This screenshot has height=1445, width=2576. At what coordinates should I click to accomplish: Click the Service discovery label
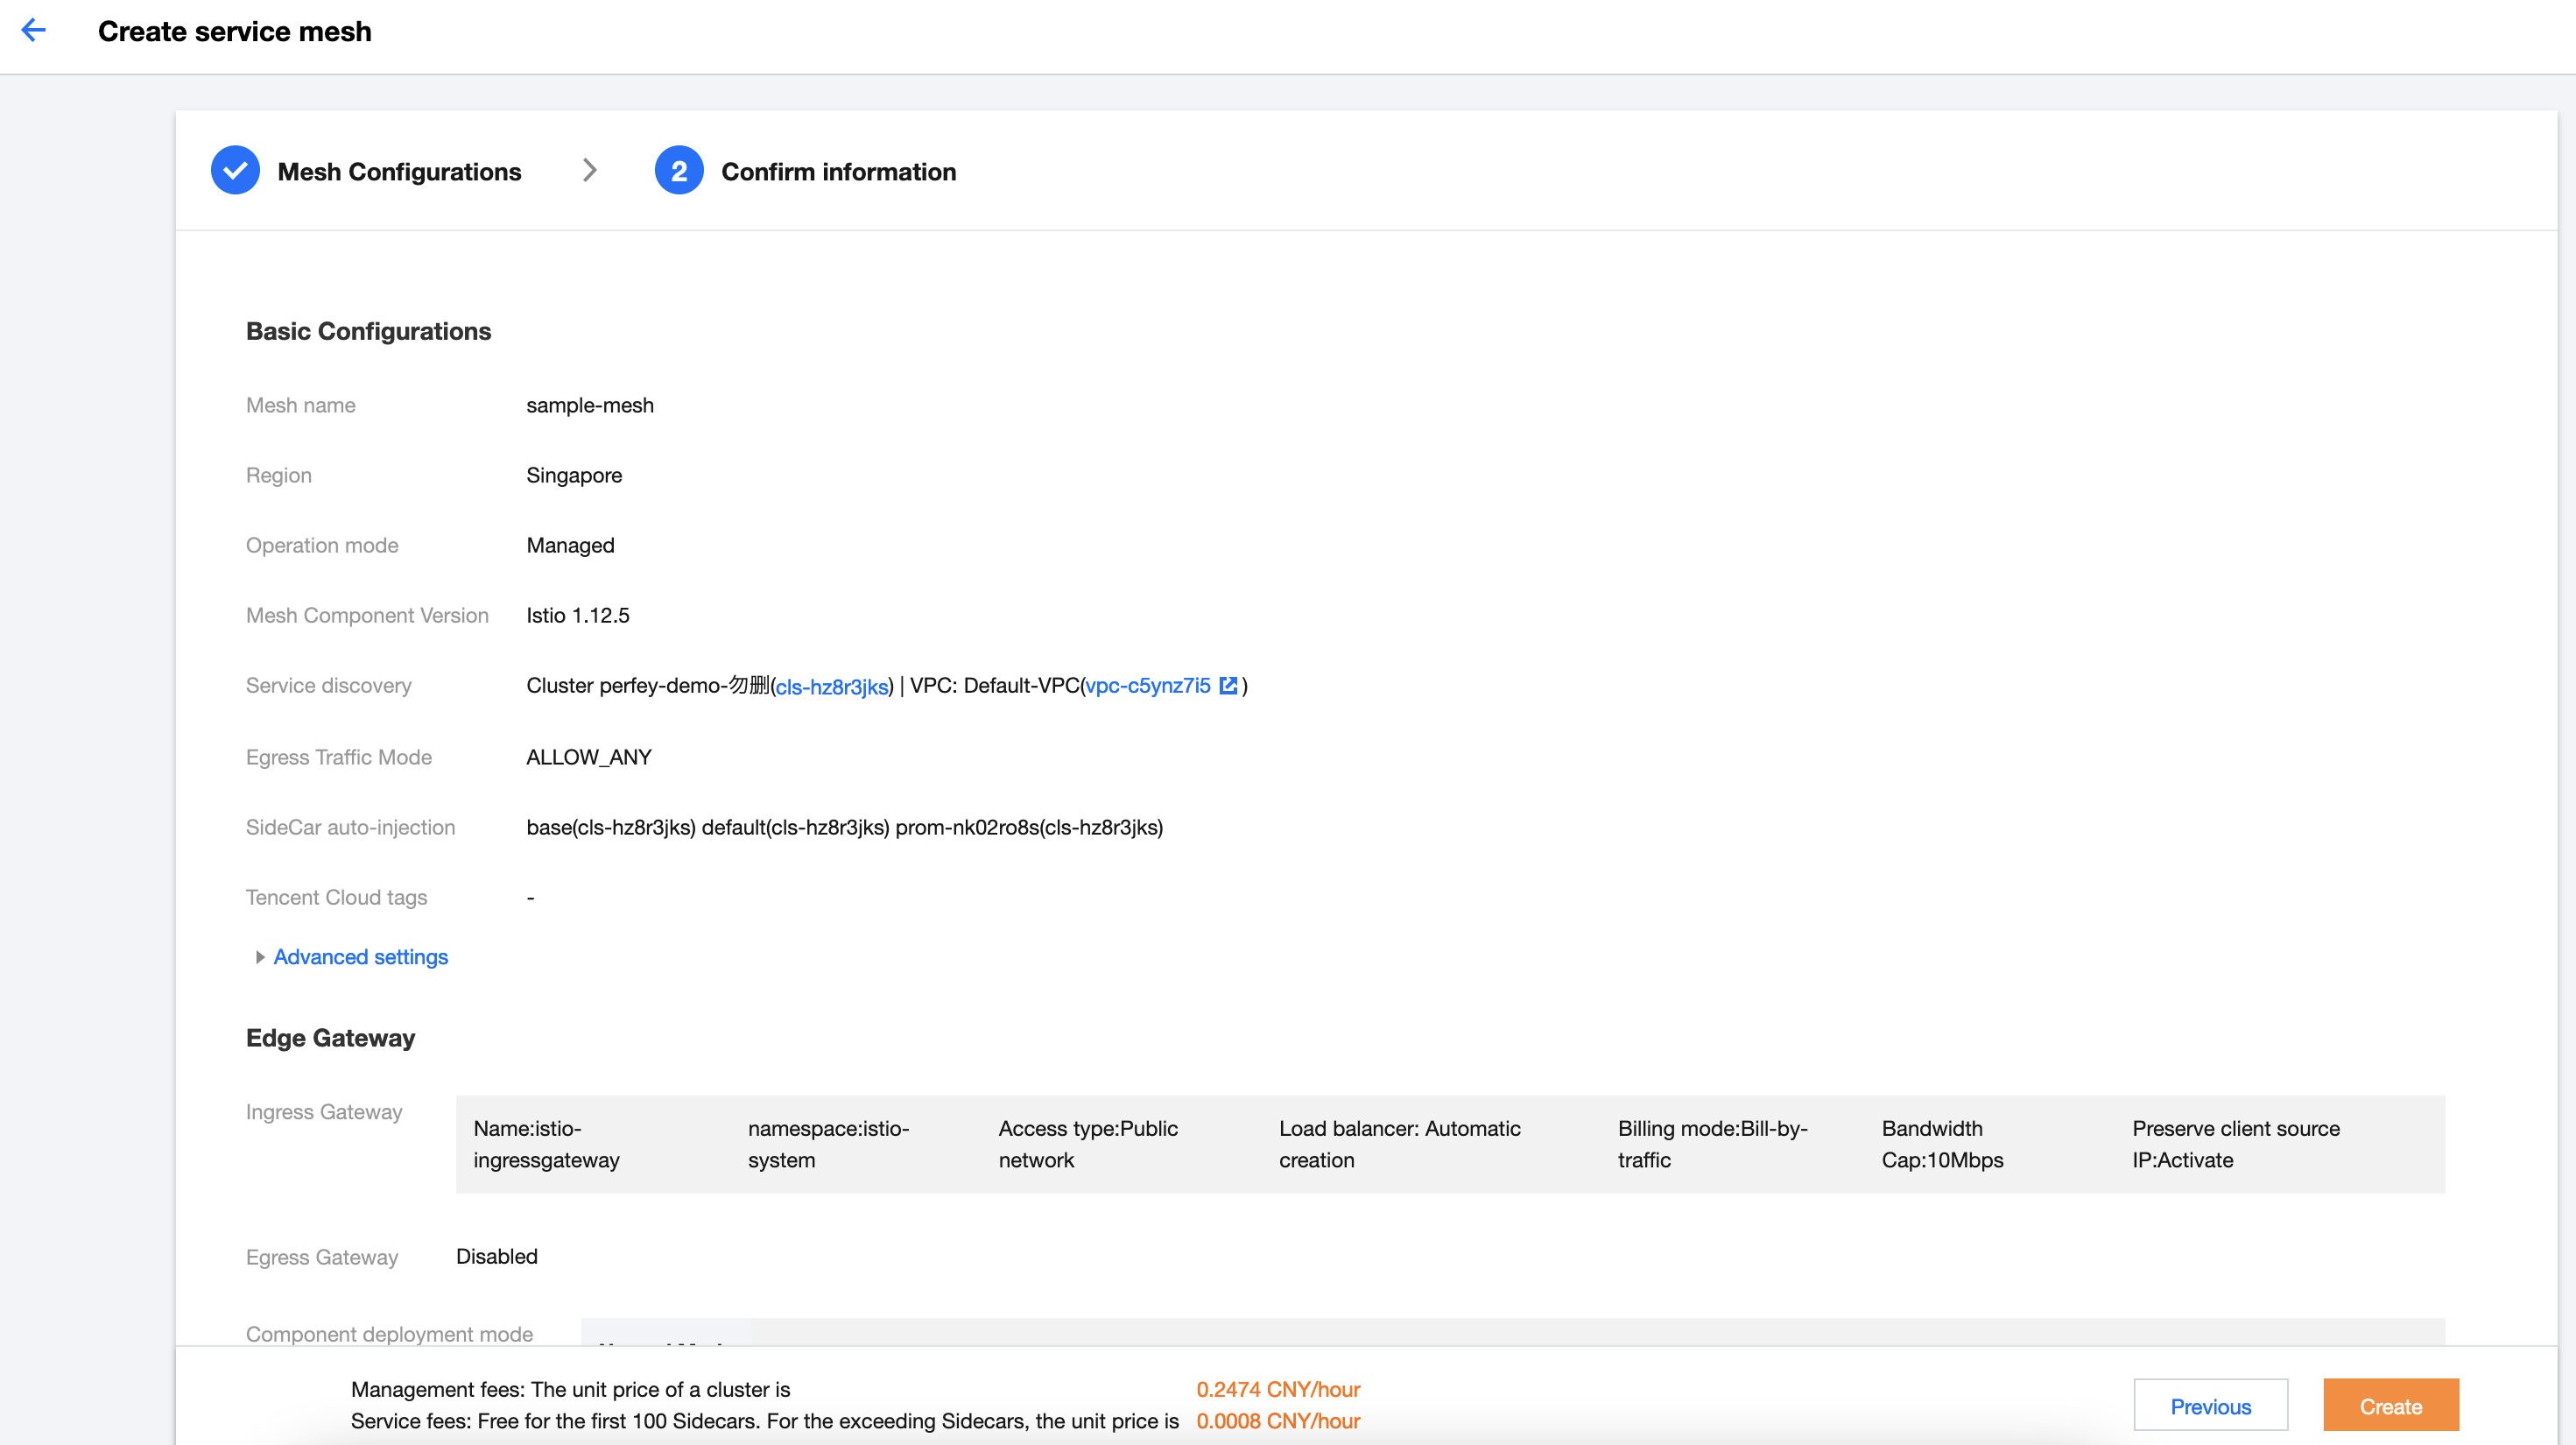click(329, 685)
